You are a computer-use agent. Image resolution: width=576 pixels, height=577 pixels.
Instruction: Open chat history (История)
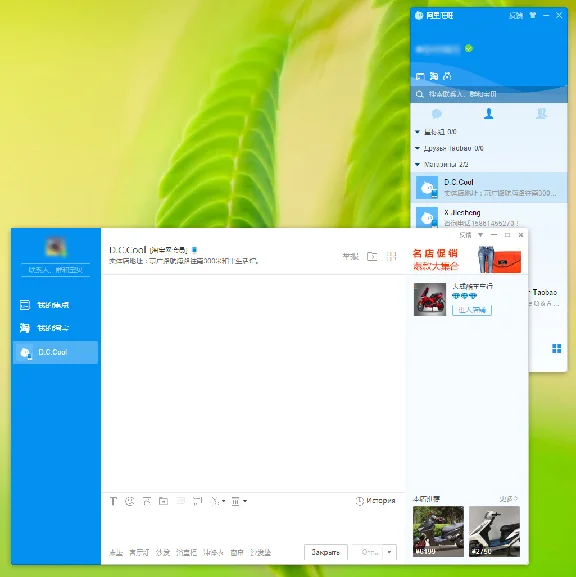click(375, 501)
